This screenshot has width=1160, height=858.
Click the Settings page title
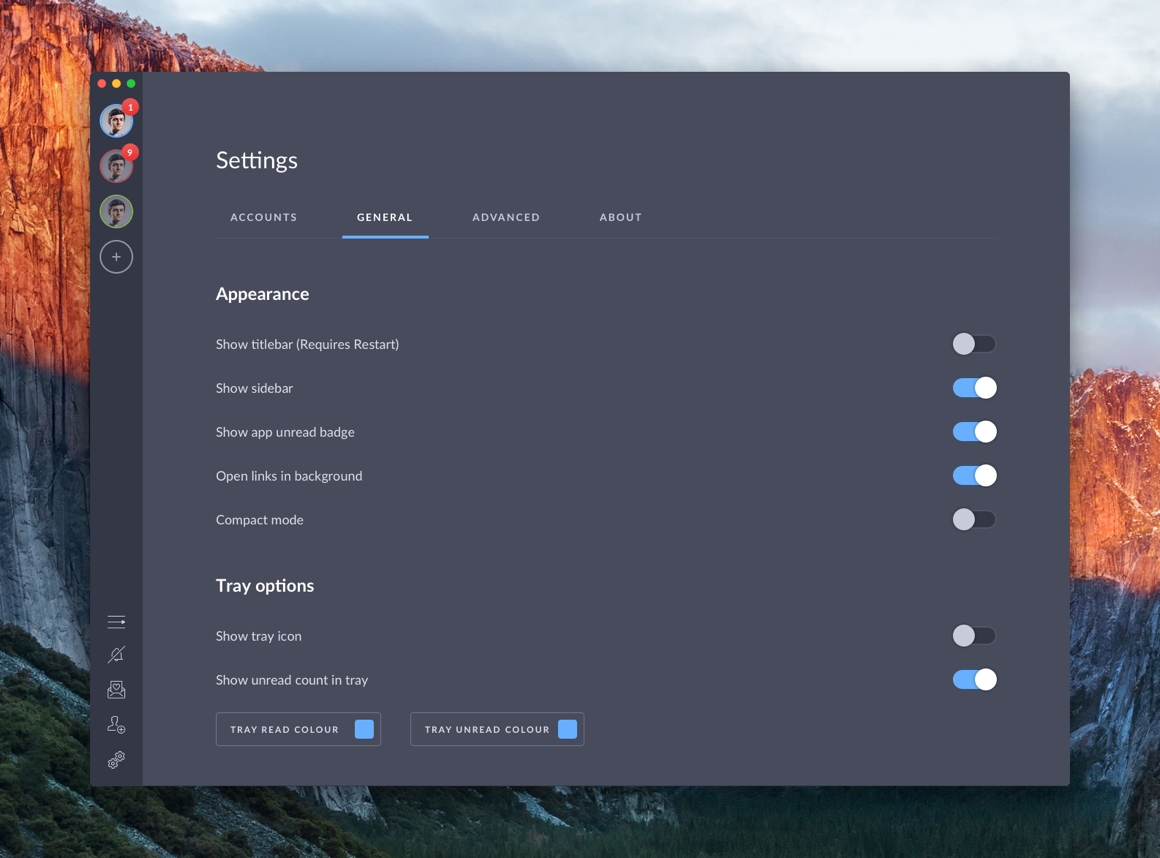pyautogui.click(x=257, y=161)
